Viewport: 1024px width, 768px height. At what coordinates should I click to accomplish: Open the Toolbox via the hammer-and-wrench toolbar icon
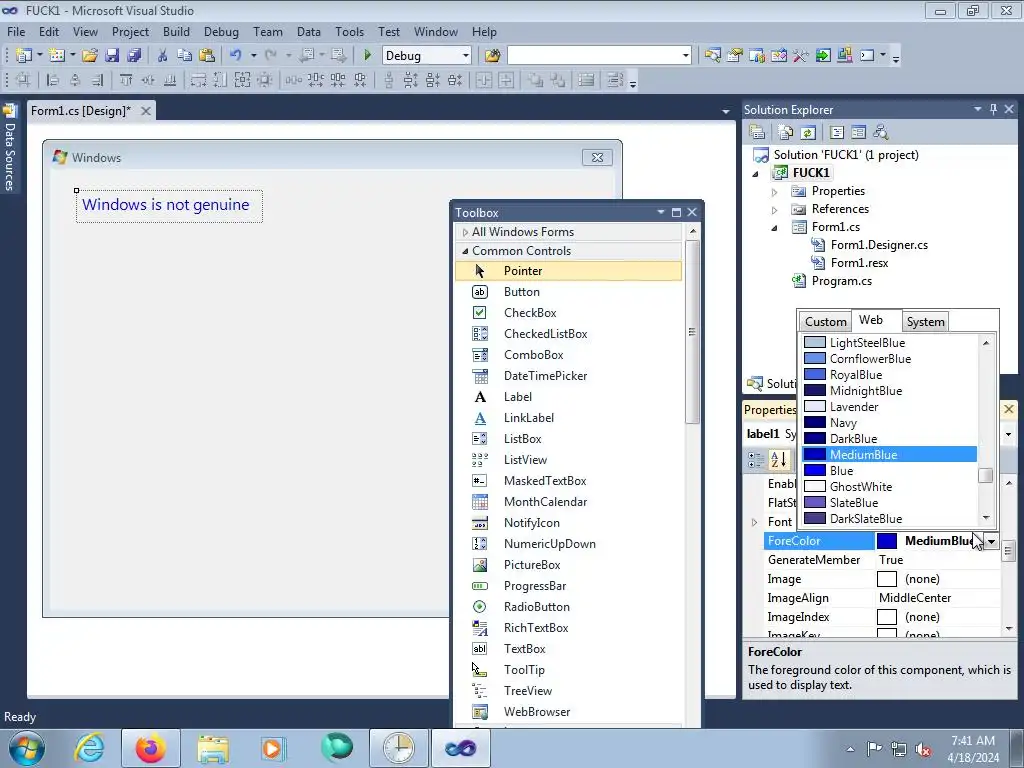tap(801, 56)
